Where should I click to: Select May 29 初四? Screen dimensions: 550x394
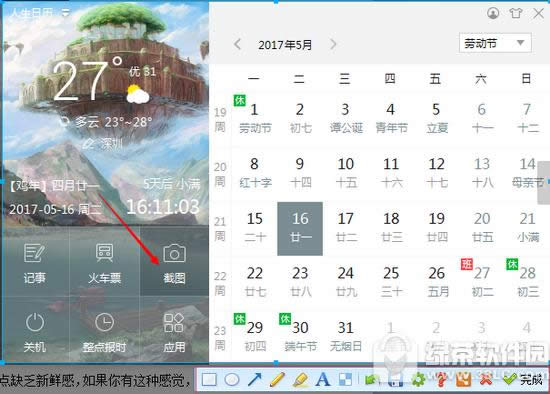tap(254, 337)
